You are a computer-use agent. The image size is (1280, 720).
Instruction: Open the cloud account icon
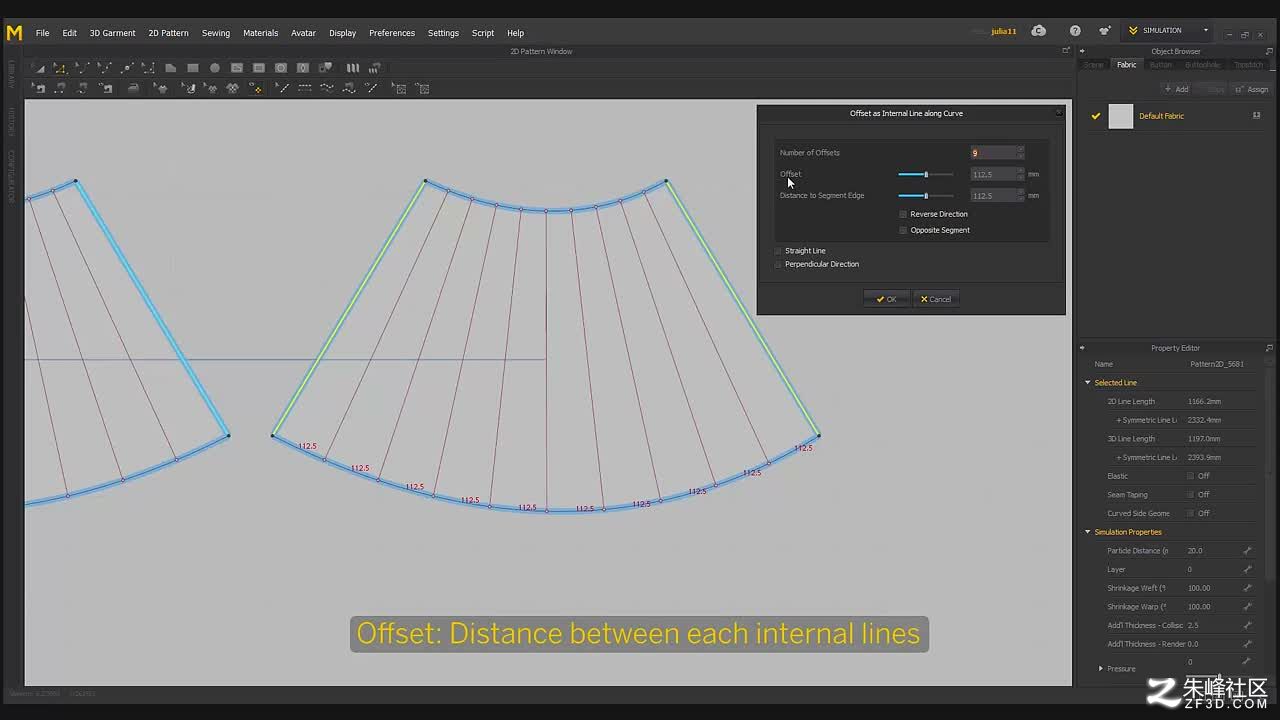coord(1039,31)
